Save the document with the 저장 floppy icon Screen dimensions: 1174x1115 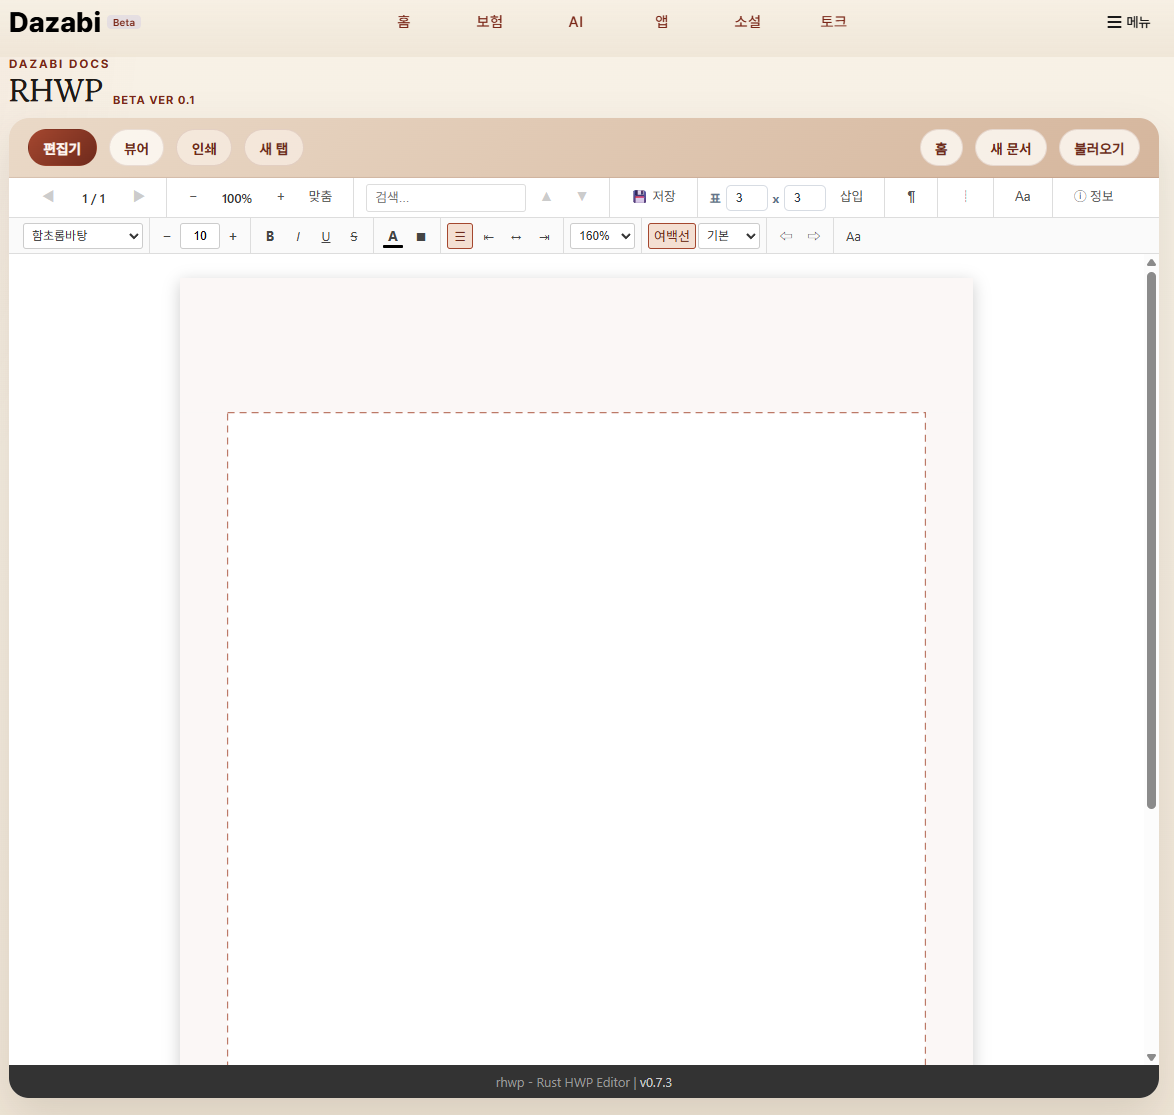tap(654, 197)
